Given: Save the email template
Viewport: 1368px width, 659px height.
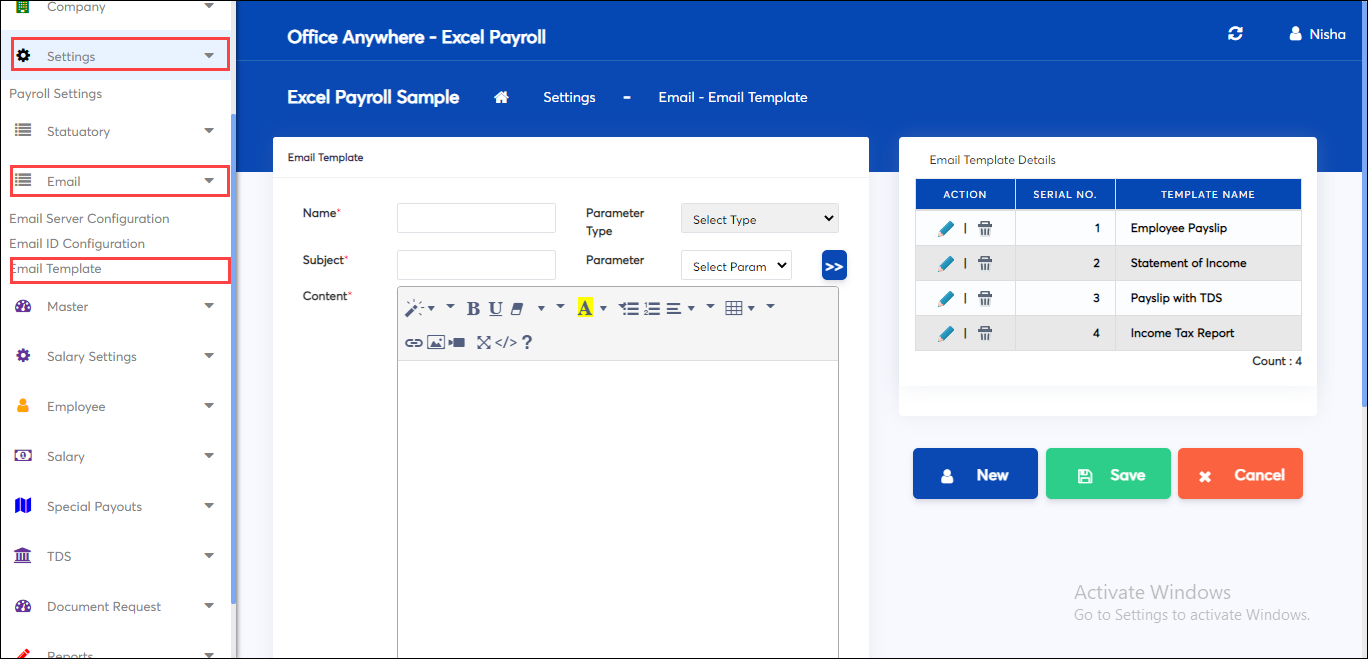Looking at the screenshot, I should [1108, 474].
